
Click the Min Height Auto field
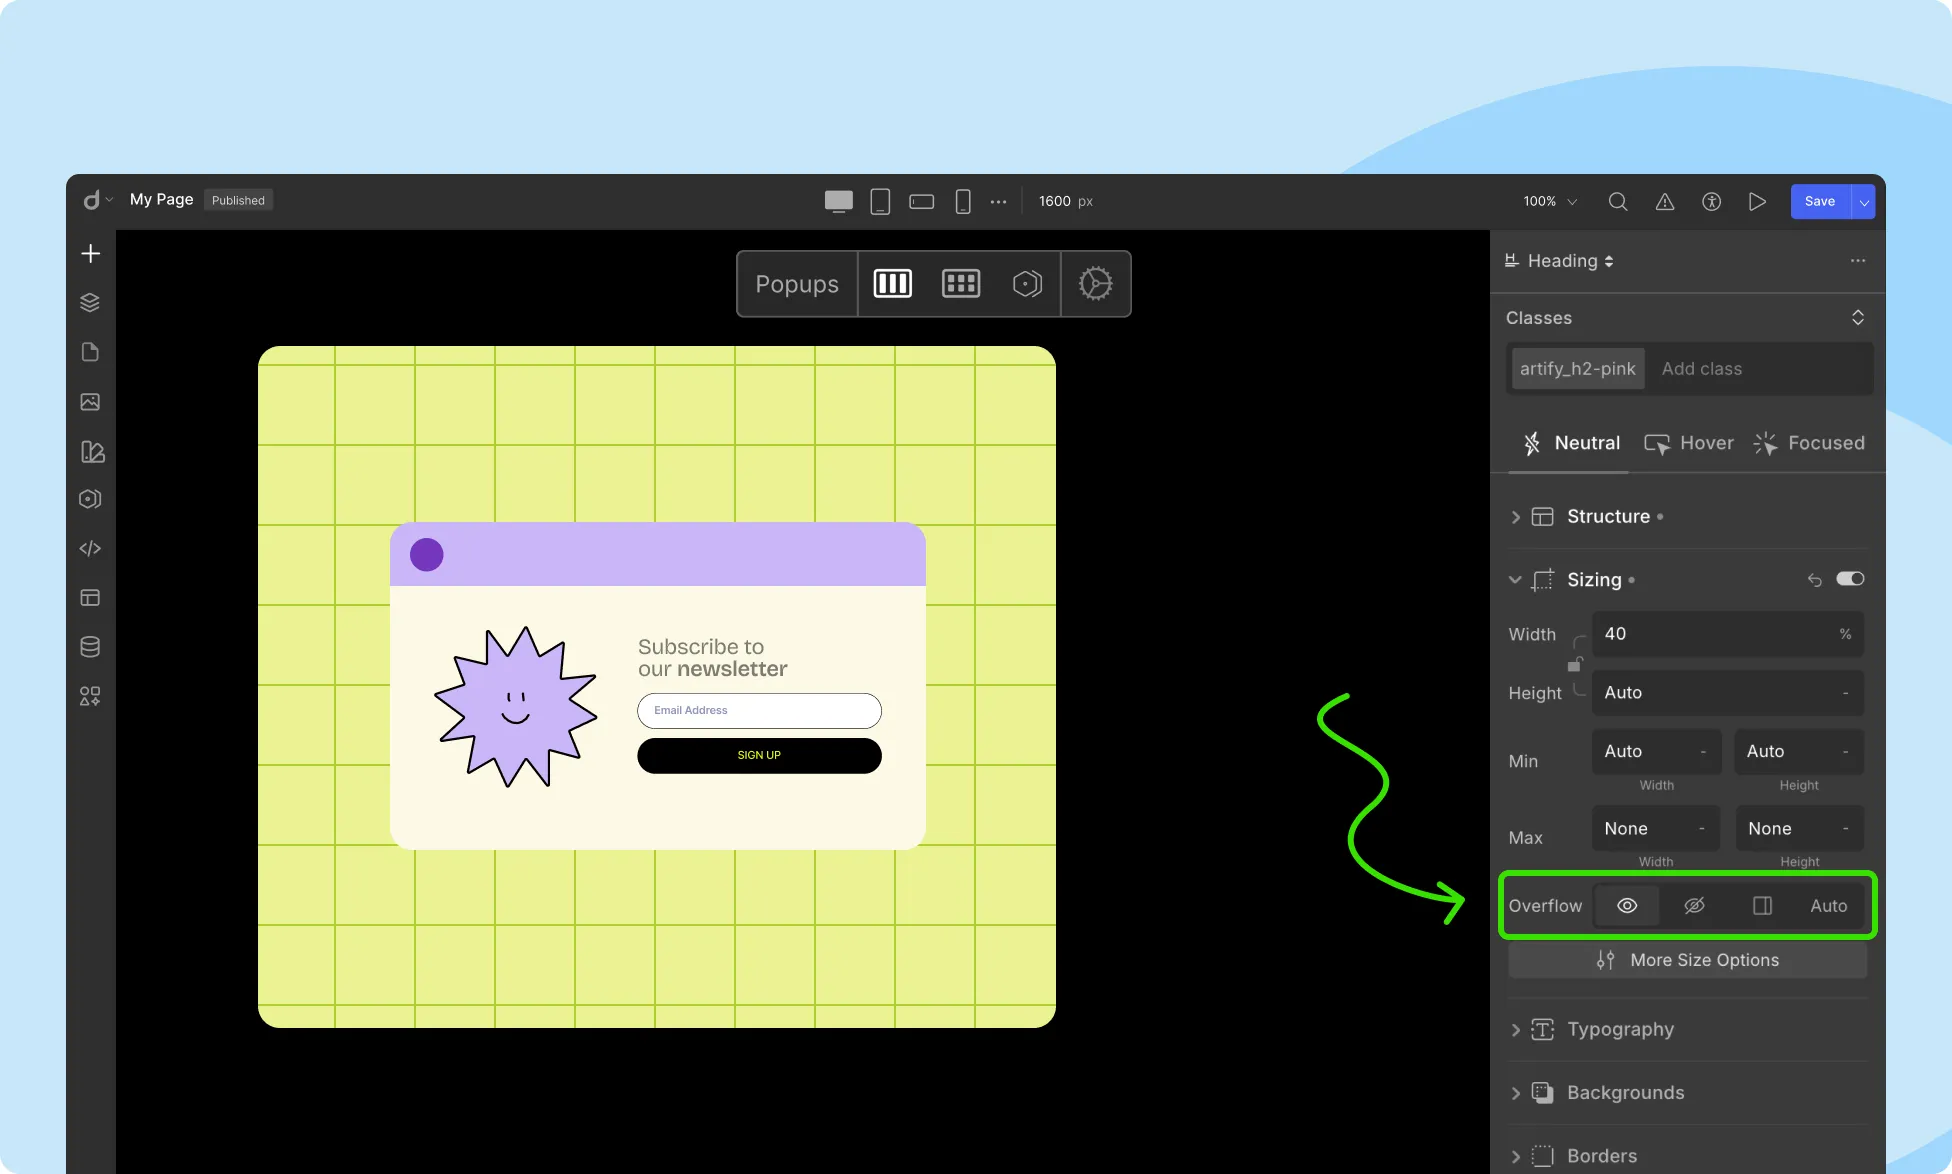tap(1799, 751)
